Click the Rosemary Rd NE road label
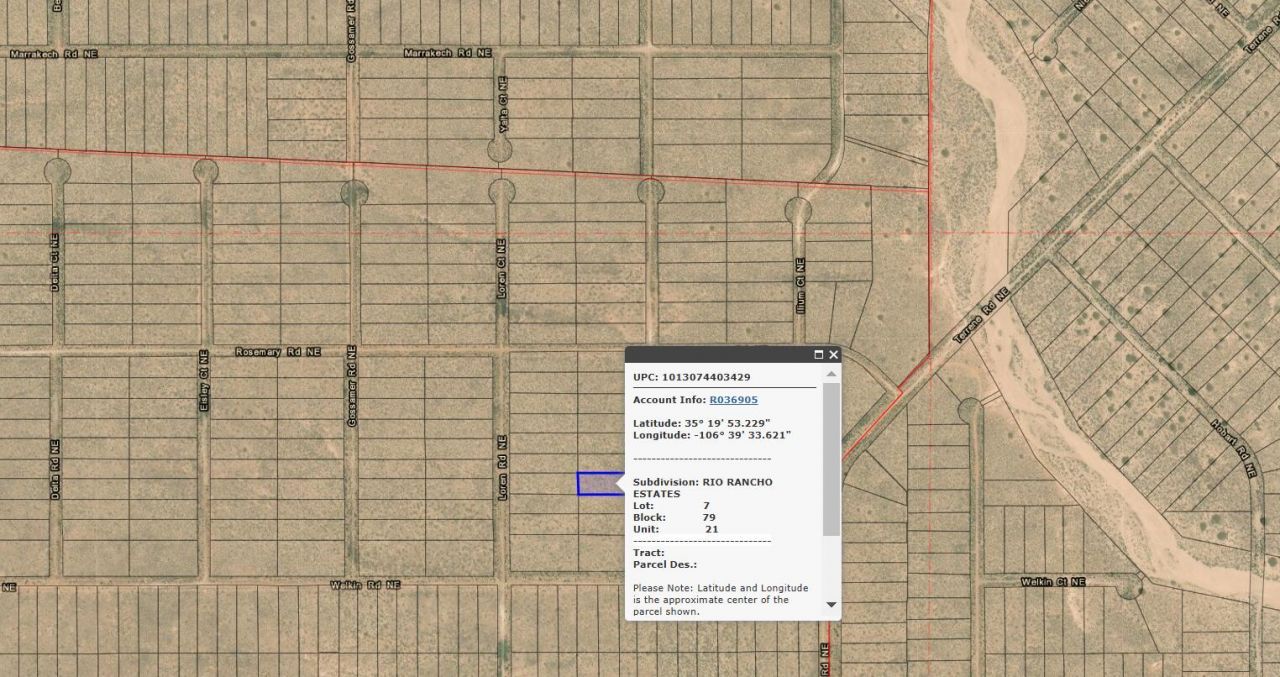Image resolution: width=1280 pixels, height=677 pixels. tap(277, 352)
